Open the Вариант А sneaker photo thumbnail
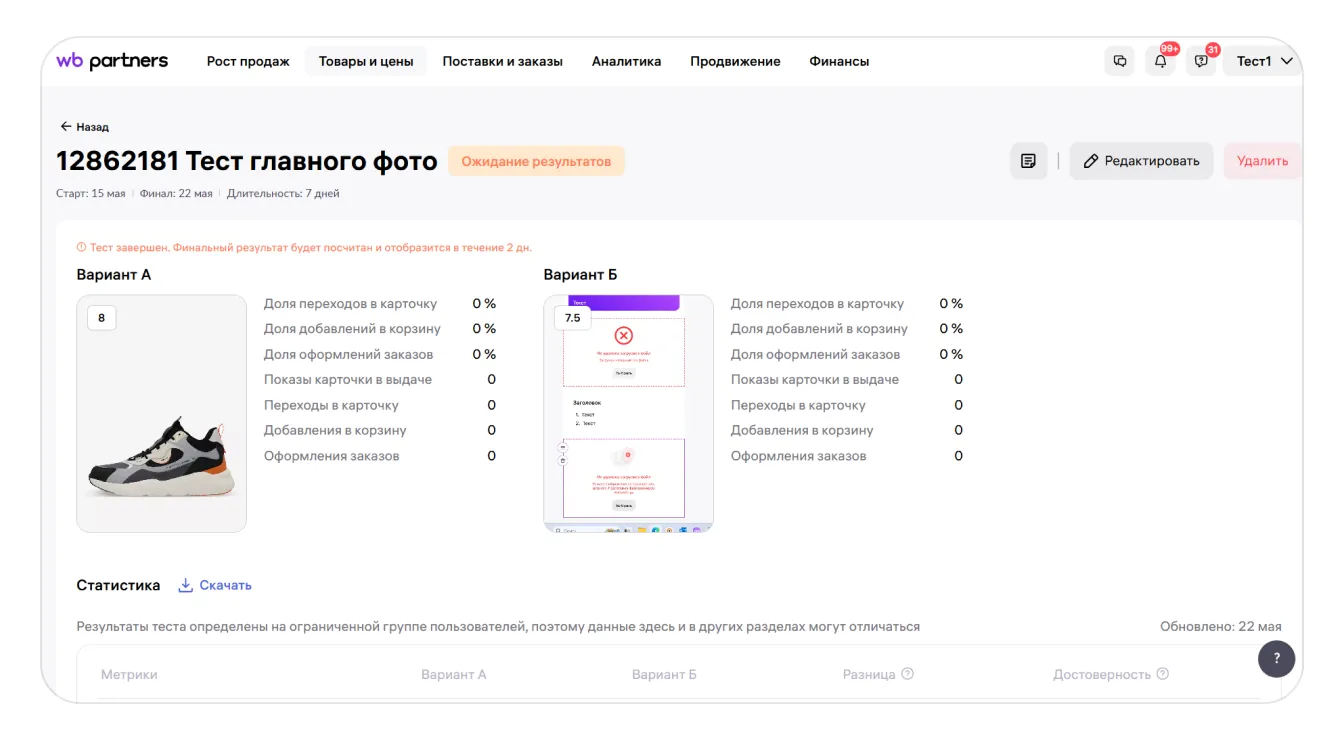The height and width of the screenshot is (740, 1344). click(x=162, y=413)
